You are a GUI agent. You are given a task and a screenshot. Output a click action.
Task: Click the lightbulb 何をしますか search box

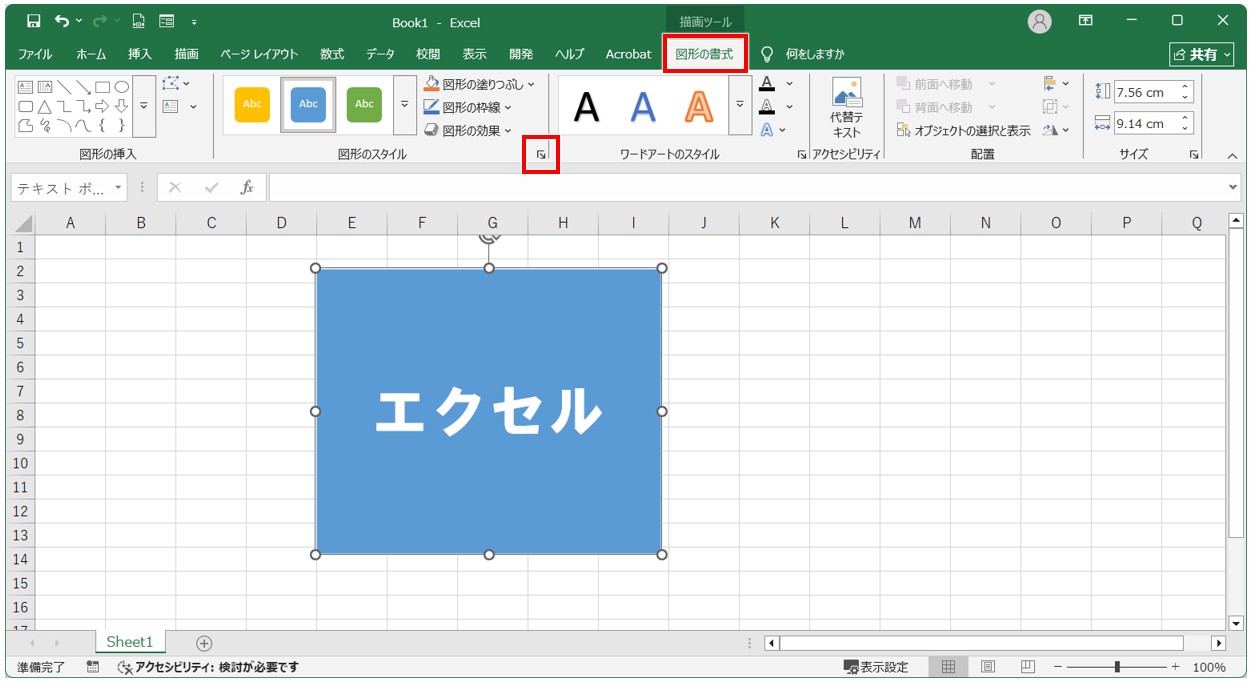[x=802, y=54]
